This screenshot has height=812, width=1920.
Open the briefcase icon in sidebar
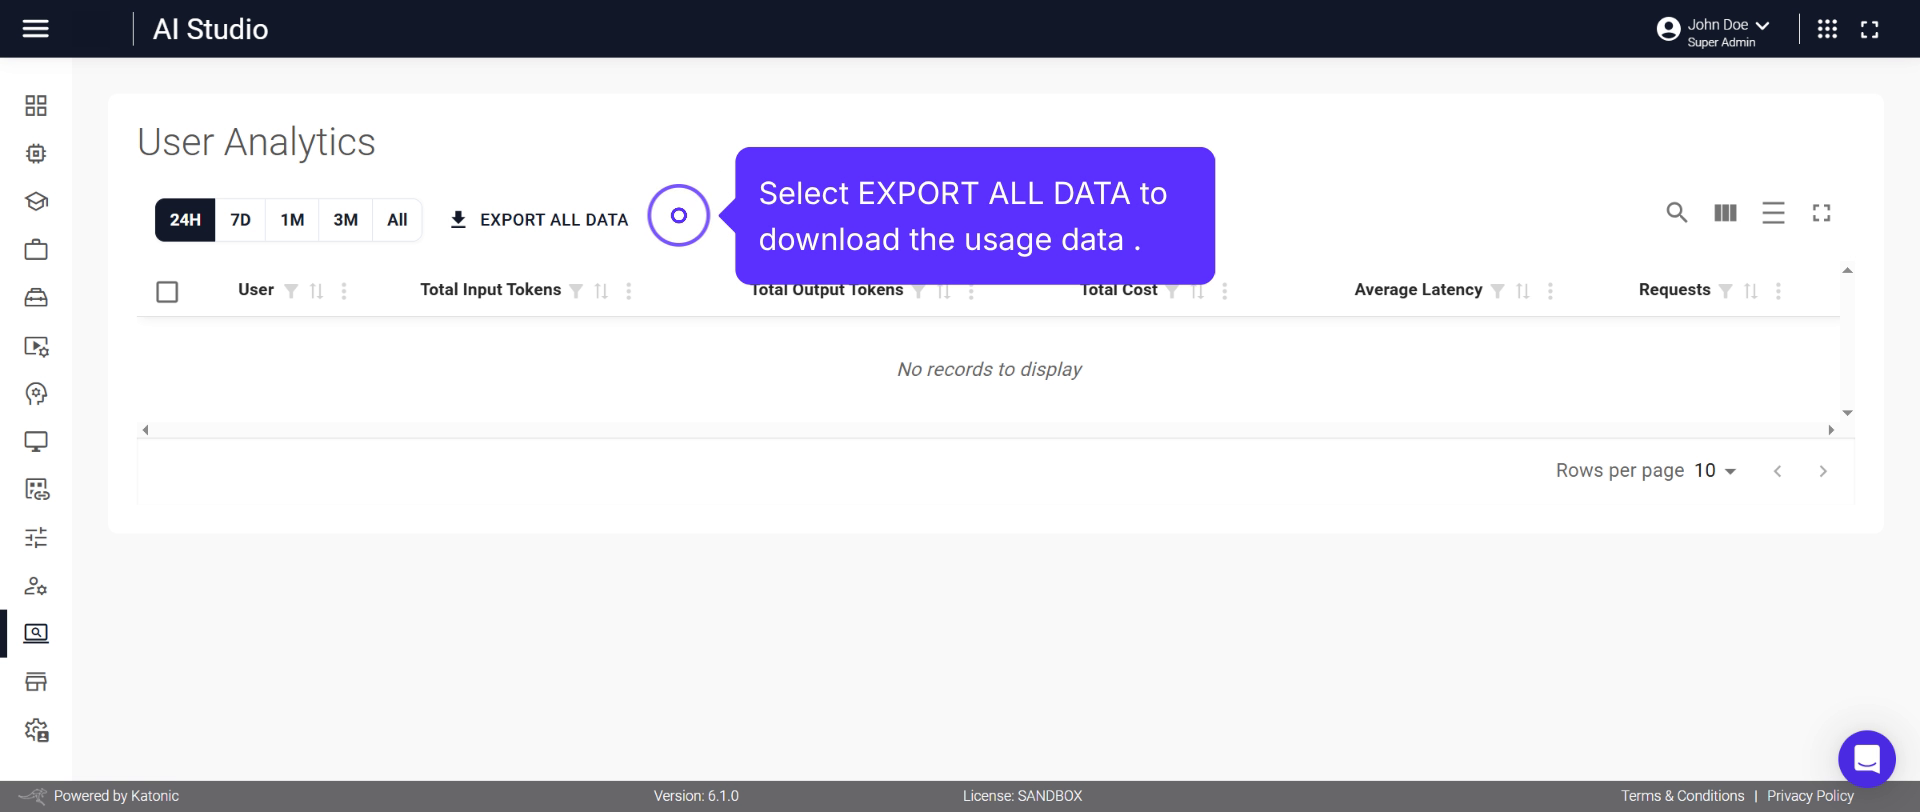click(x=36, y=249)
